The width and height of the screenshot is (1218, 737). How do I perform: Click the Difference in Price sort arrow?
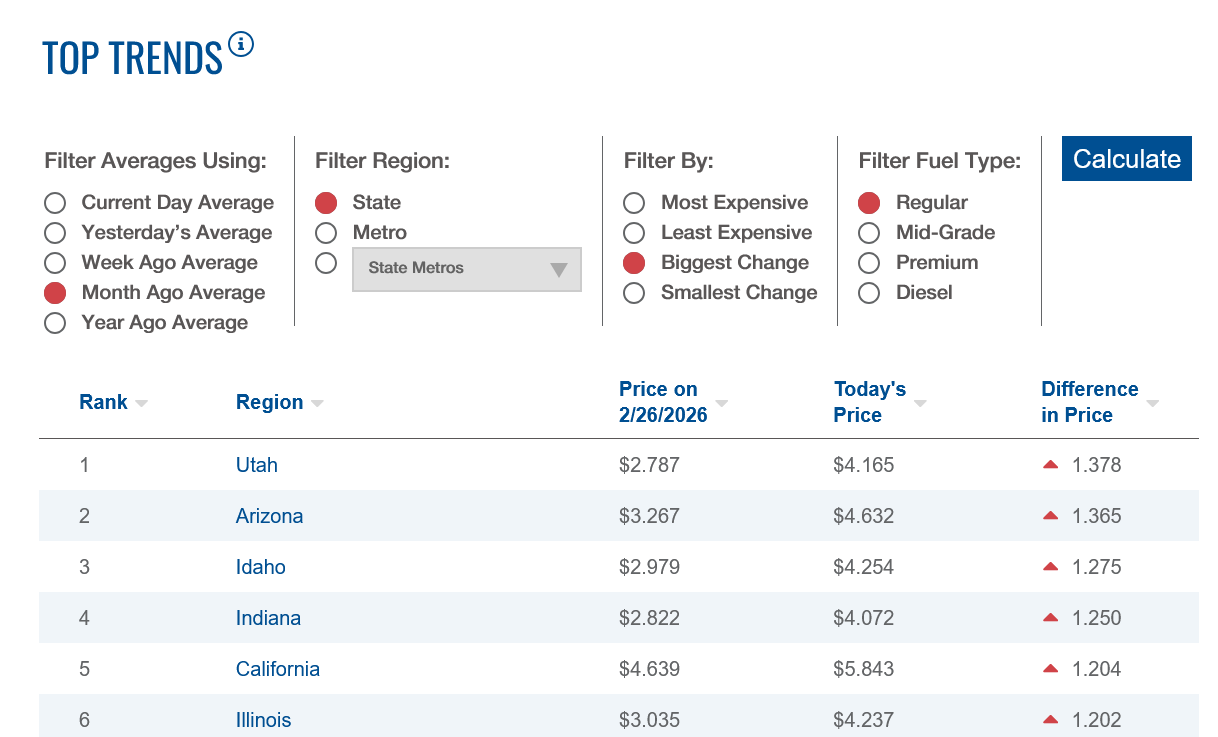(x=1152, y=404)
